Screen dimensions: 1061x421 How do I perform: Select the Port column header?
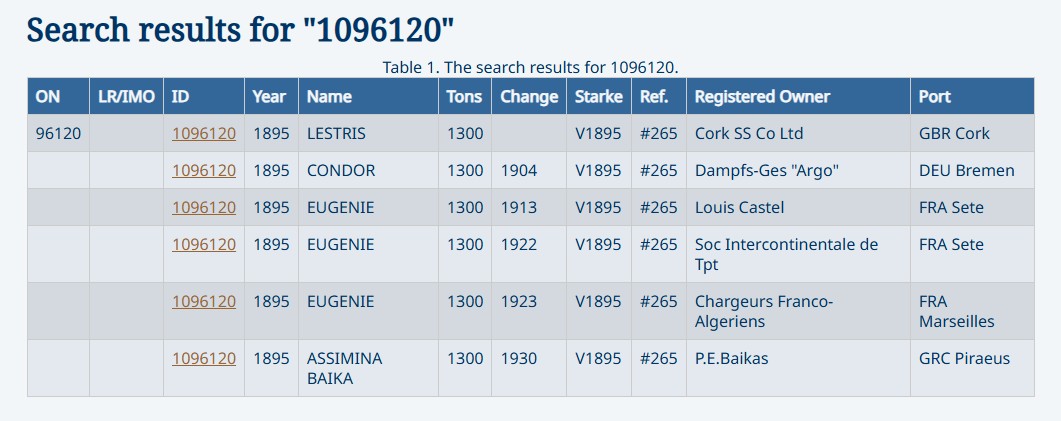click(935, 97)
